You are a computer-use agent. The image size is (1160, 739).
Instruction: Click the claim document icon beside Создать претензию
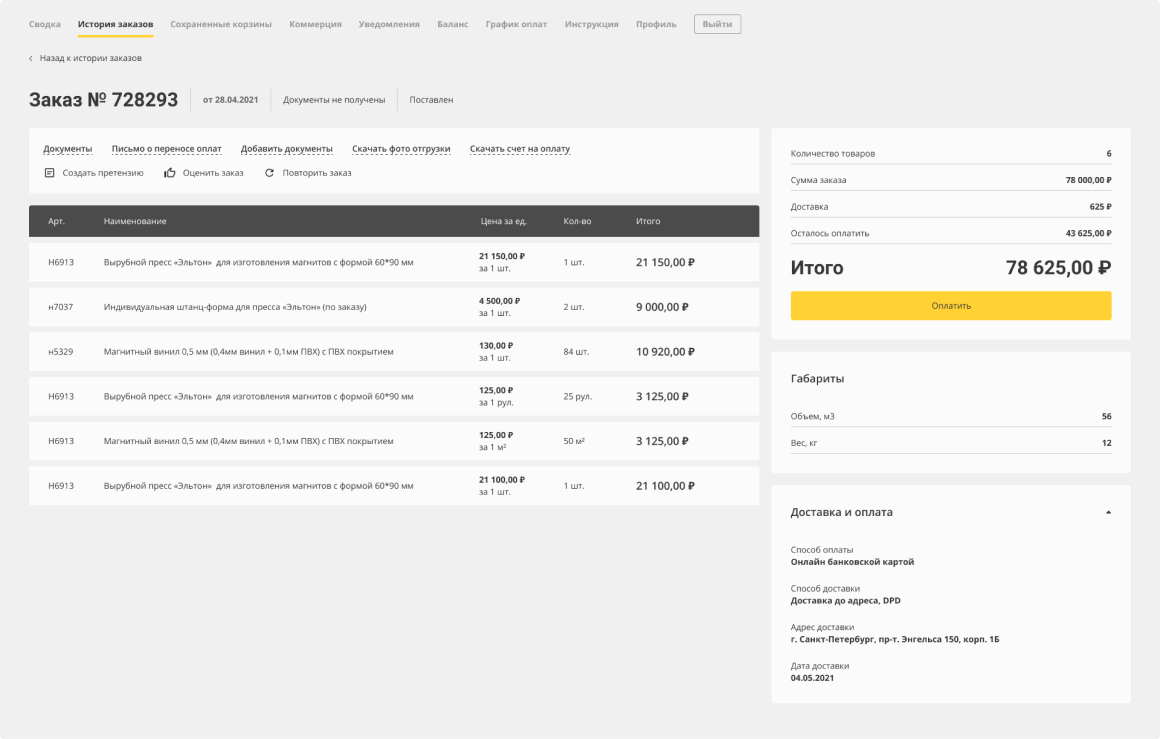click(x=49, y=173)
